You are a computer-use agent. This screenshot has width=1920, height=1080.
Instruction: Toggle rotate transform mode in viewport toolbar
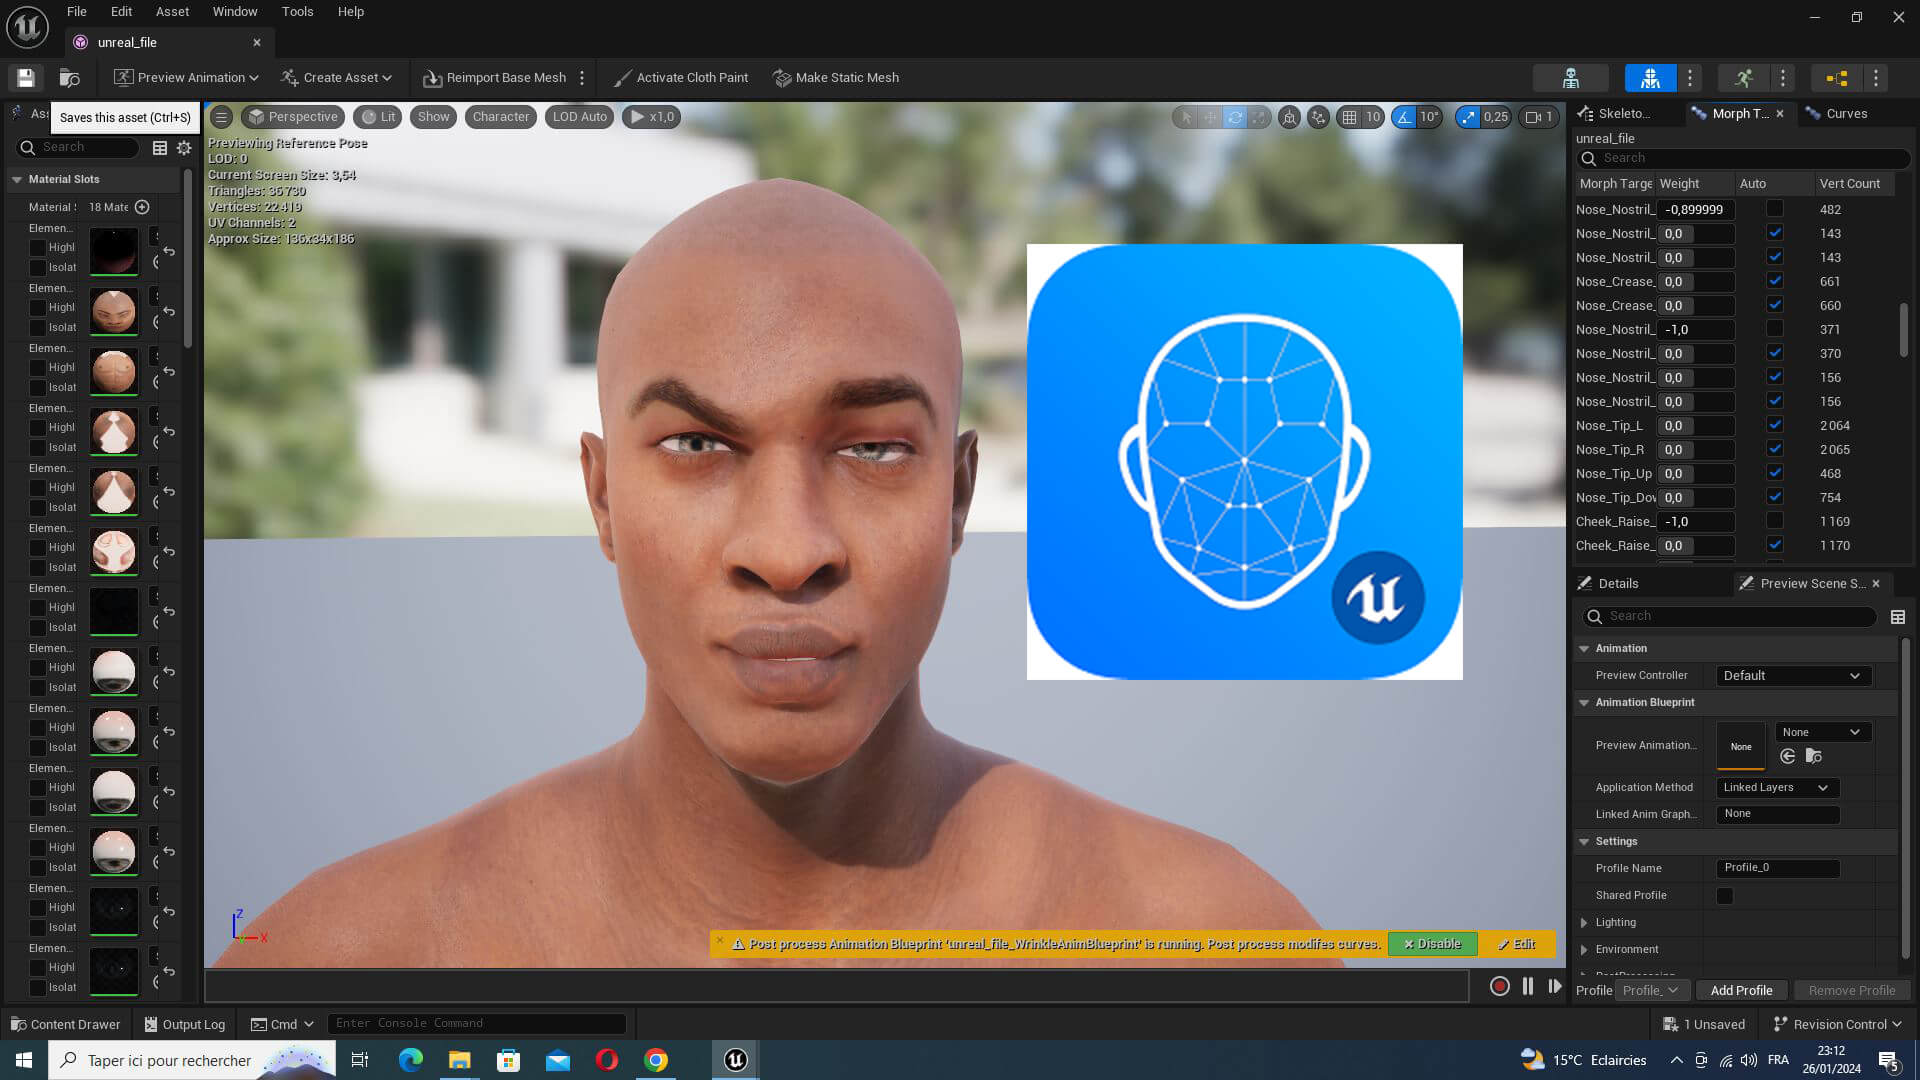tap(1235, 117)
